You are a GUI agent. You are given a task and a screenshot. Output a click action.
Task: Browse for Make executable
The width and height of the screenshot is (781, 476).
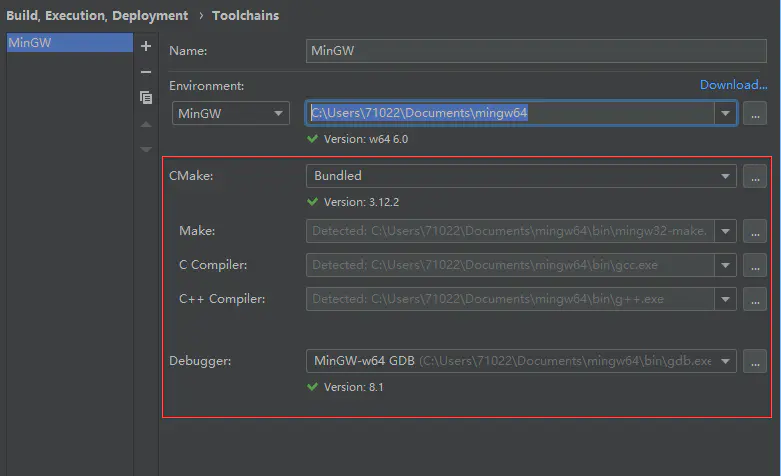tap(755, 231)
